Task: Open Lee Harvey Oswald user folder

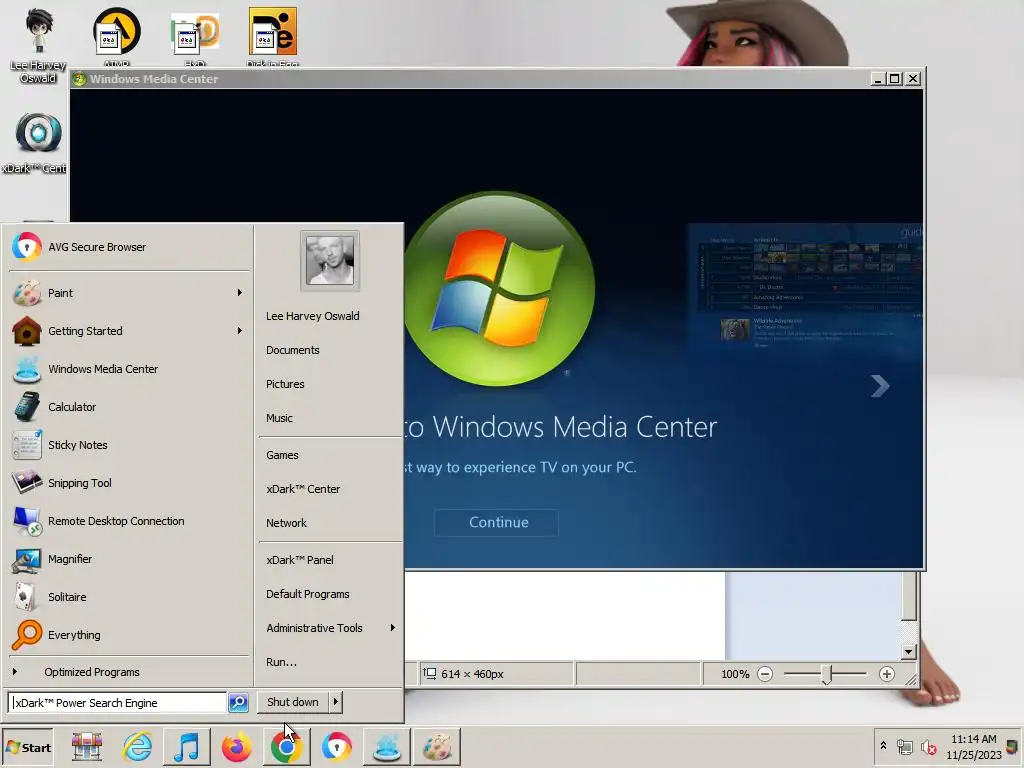Action: point(312,316)
